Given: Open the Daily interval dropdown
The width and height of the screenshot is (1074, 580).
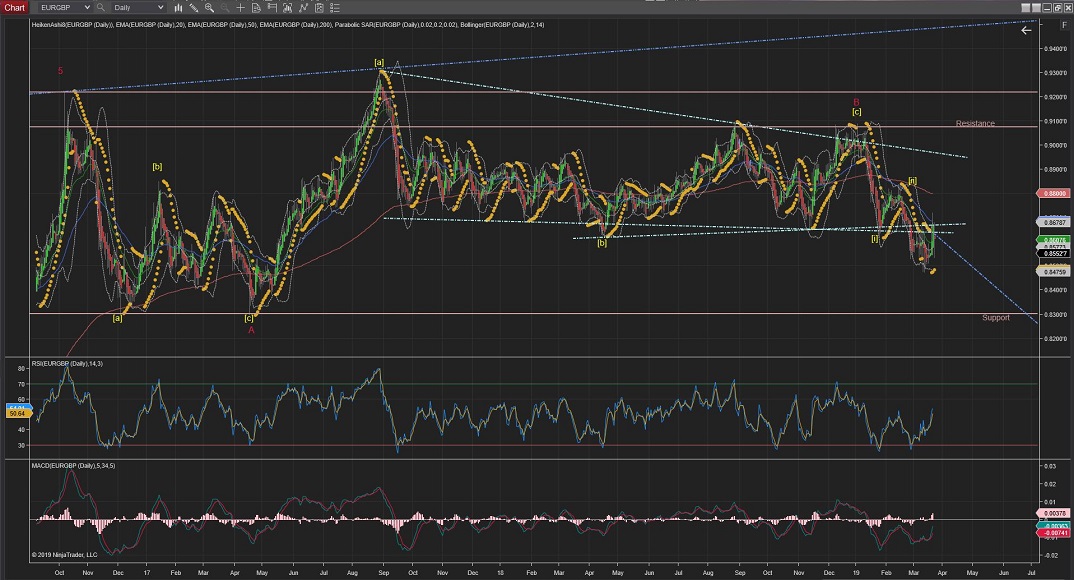Looking at the screenshot, I should [x=139, y=8].
